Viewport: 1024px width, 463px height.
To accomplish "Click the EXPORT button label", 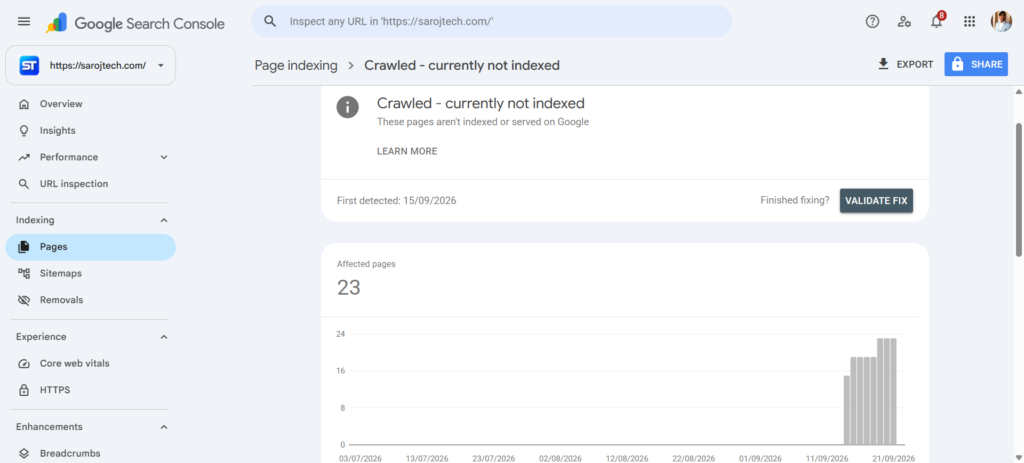I will click(x=915, y=65).
